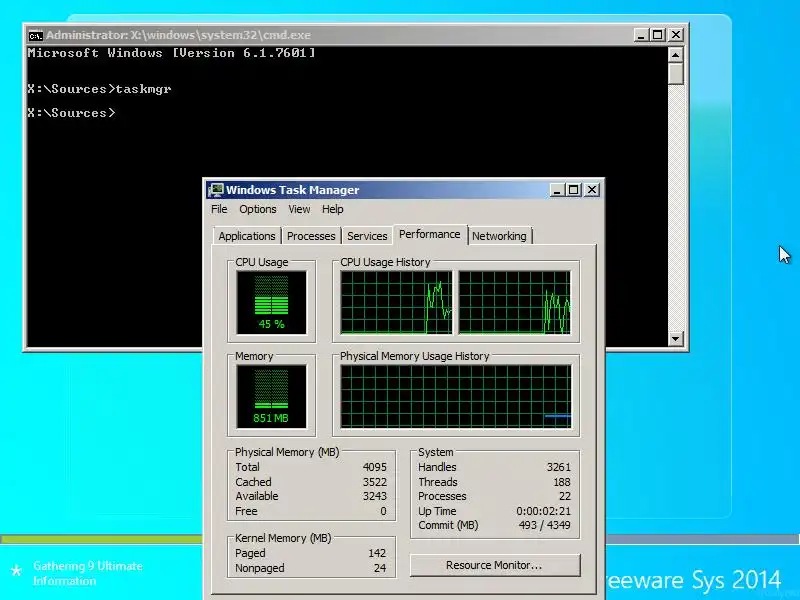Click the cmd window scrollbar thumb
The width and height of the screenshot is (800, 600).
[x=676, y=73]
